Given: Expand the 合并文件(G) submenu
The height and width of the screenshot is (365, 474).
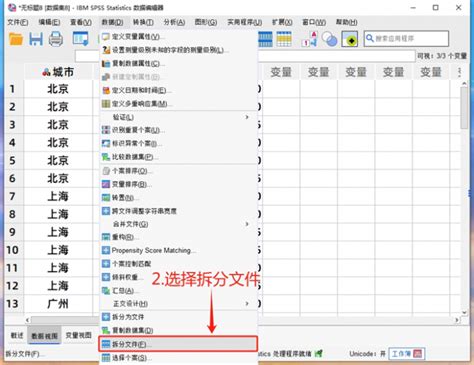Looking at the screenshot, I should (x=179, y=224).
